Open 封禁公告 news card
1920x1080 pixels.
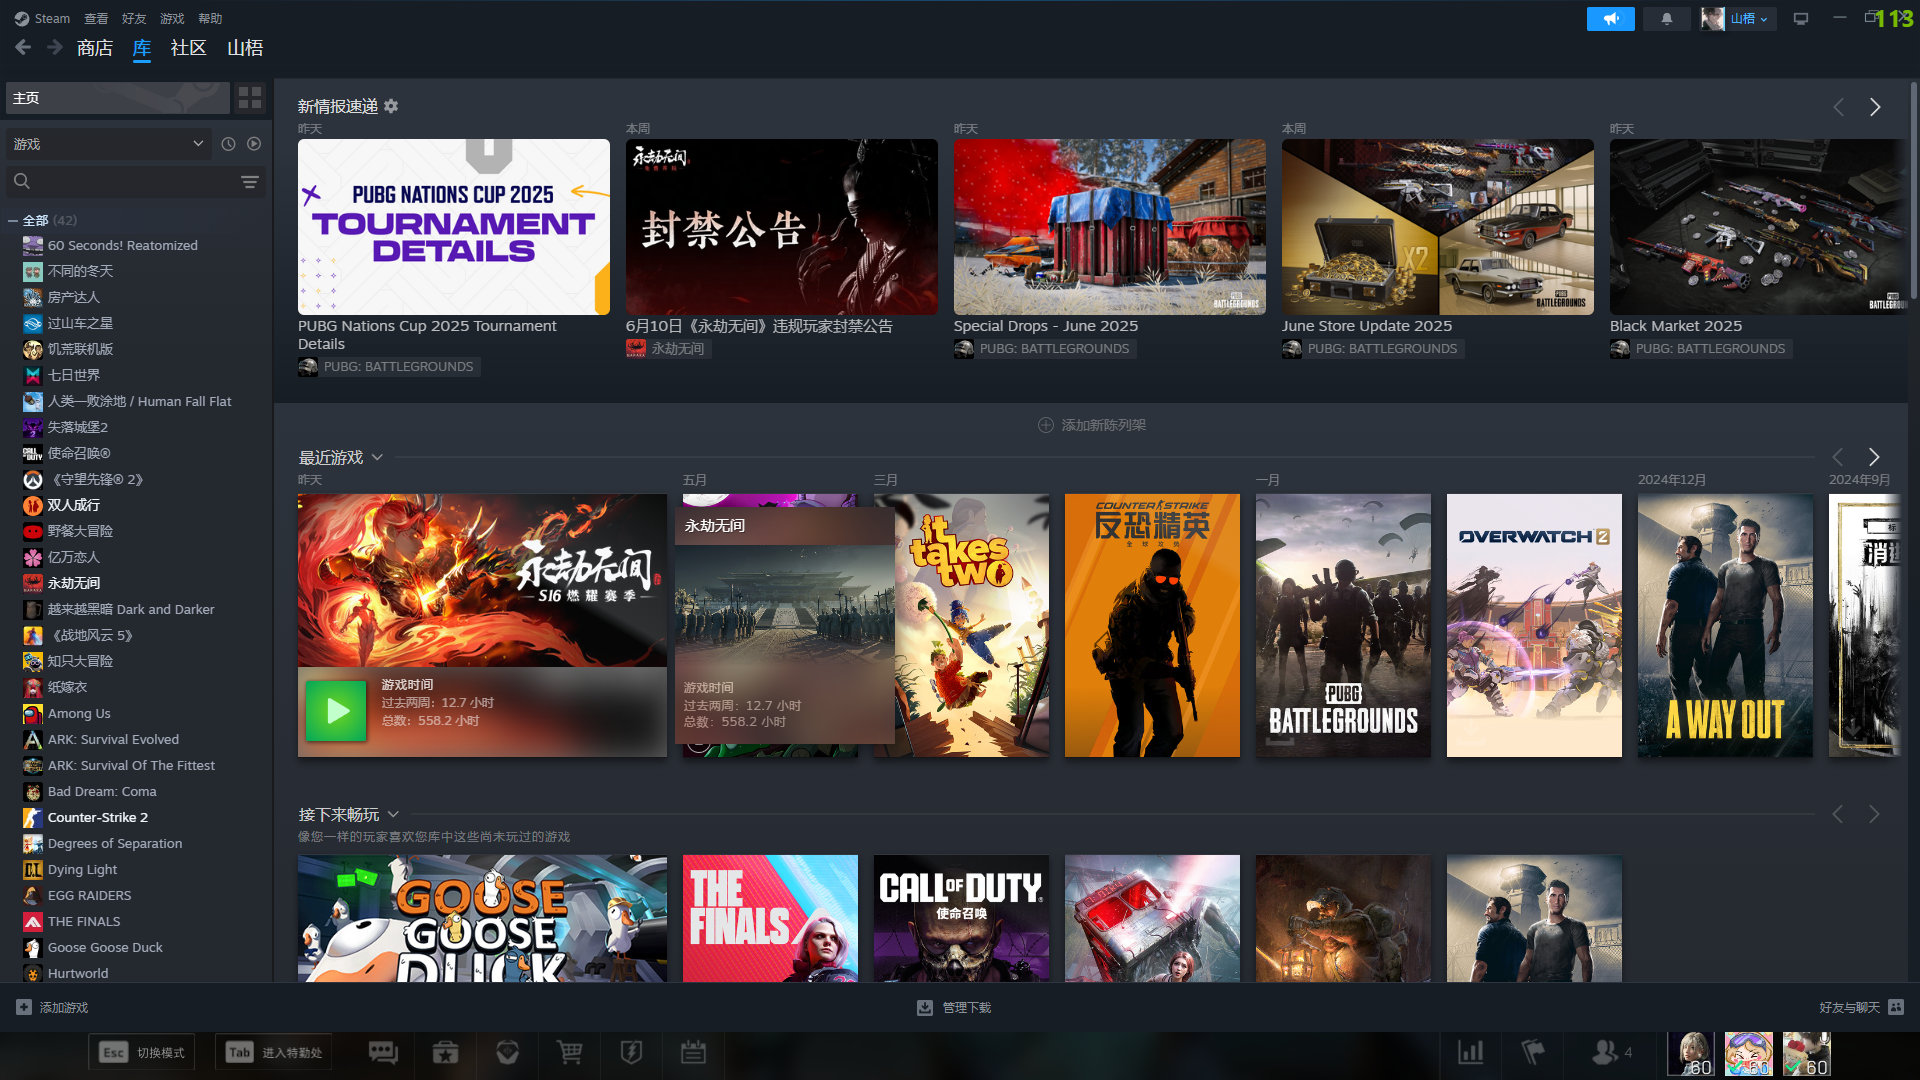click(781, 227)
